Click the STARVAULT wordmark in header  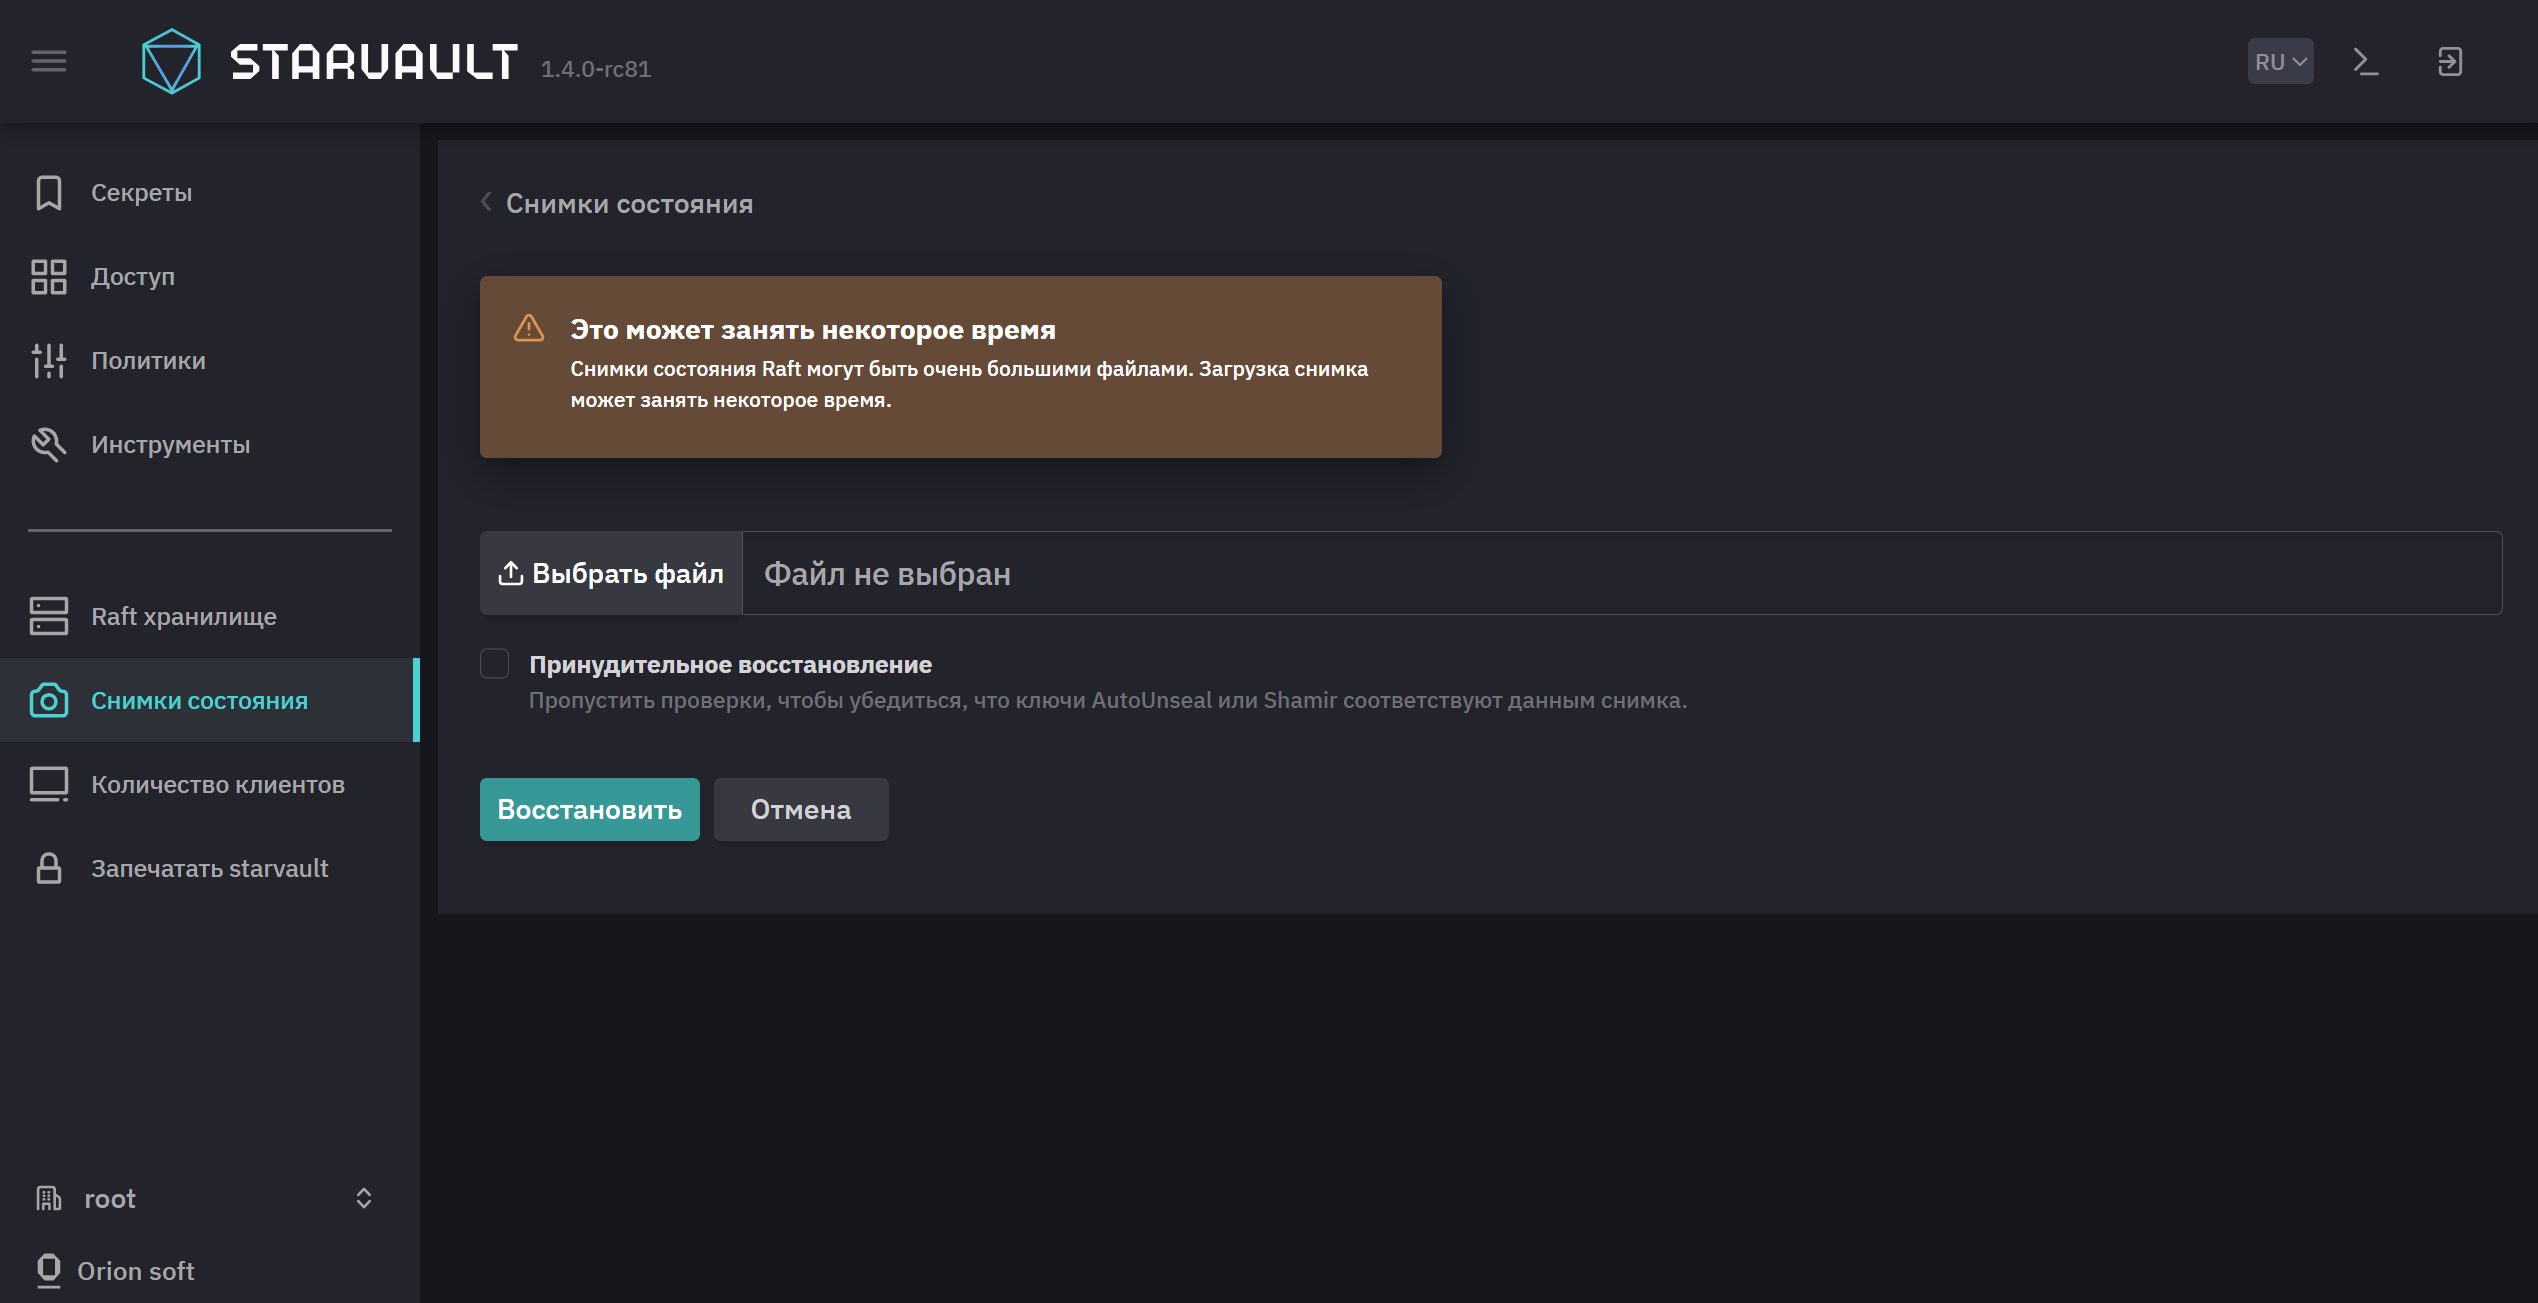pyautogui.click(x=374, y=62)
